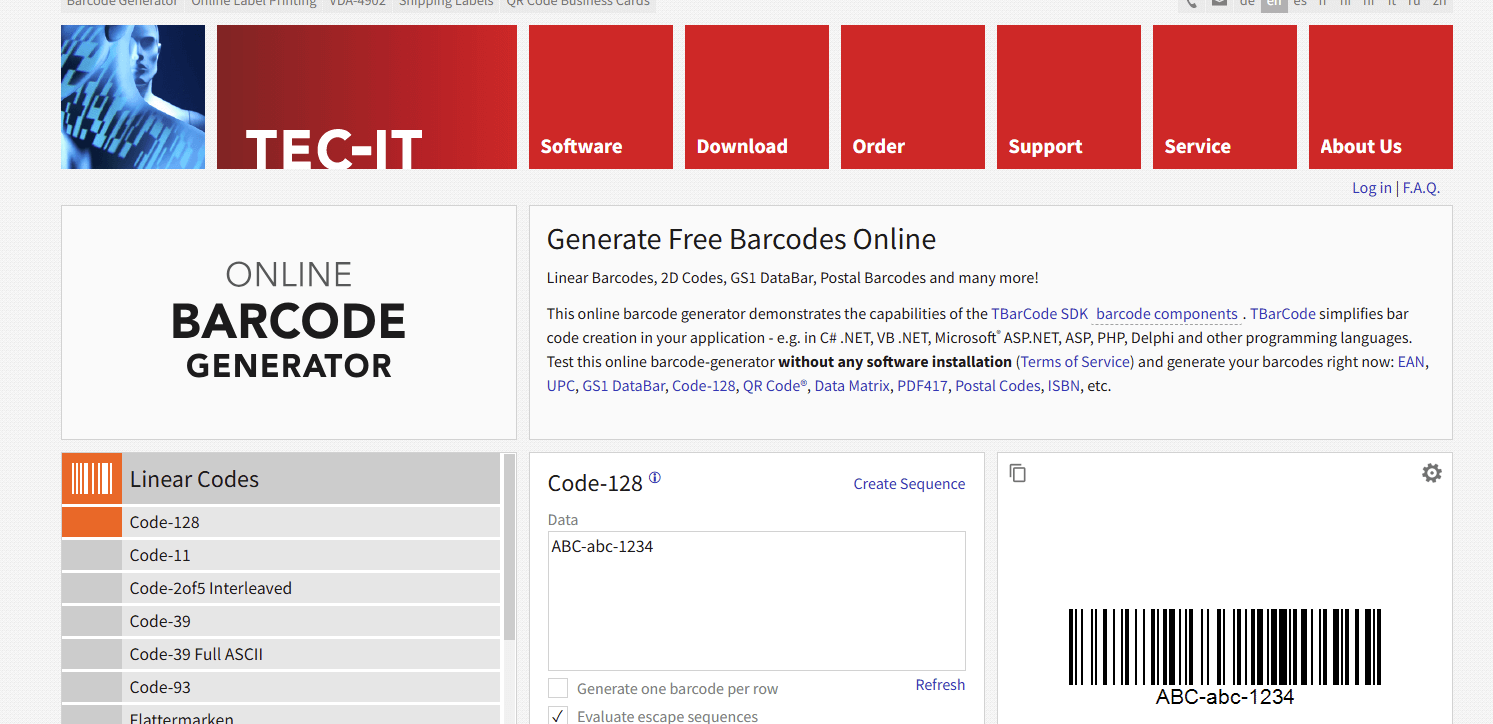Screen dimensions: 1493x724
Task: Click the TBarCode link before 'simplifies'
Action: click(1282, 314)
